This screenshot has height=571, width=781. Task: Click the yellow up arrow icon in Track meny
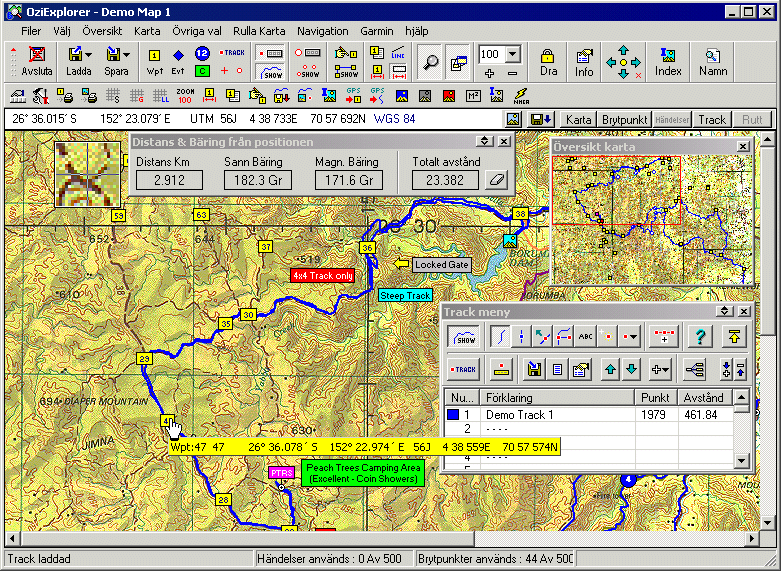click(734, 337)
